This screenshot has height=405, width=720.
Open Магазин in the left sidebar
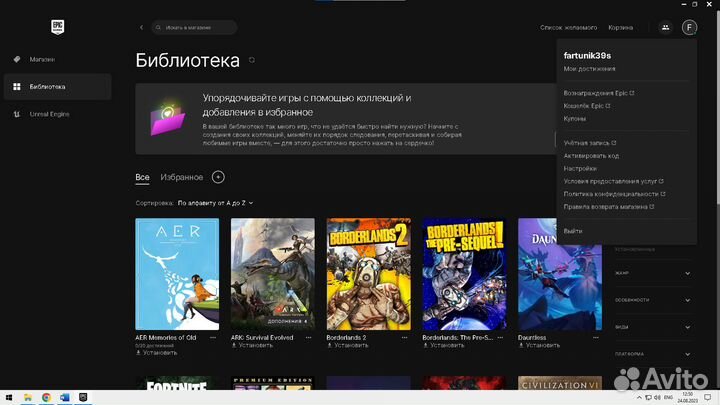pyautogui.click(x=42, y=59)
